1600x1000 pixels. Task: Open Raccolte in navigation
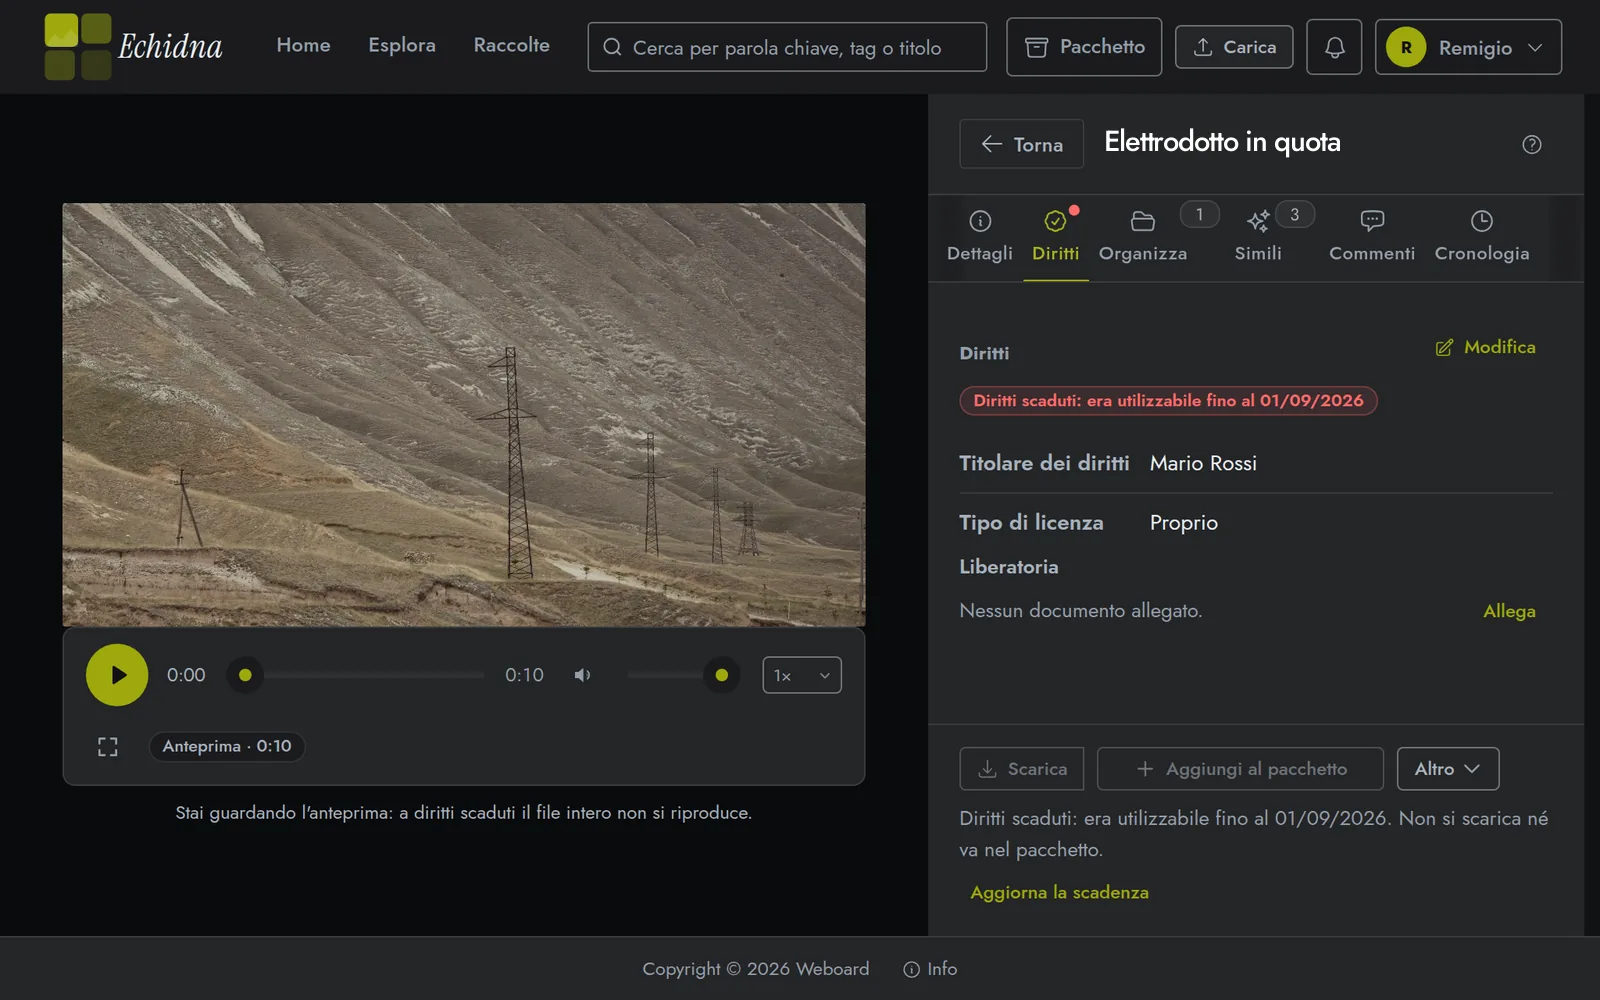(x=511, y=45)
